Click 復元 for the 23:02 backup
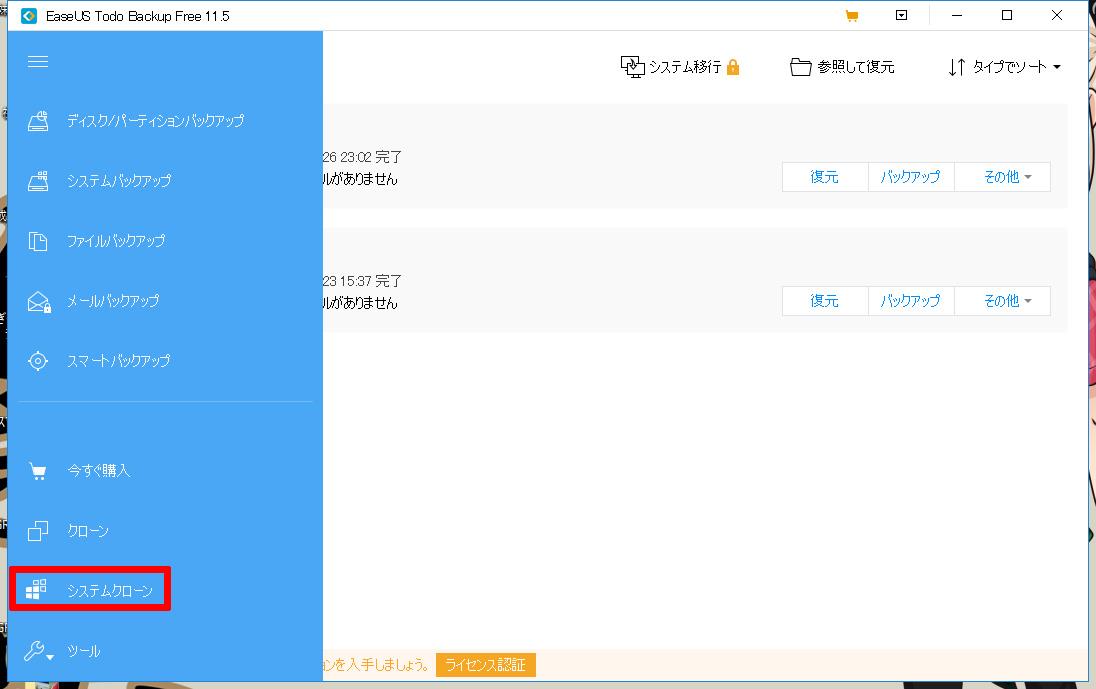This screenshot has height=689, width=1096. click(825, 177)
